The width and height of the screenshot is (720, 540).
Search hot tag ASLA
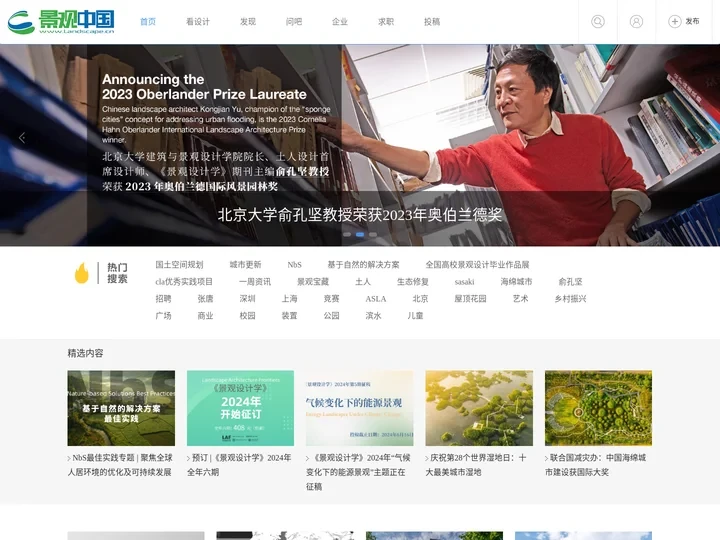pyautogui.click(x=376, y=298)
